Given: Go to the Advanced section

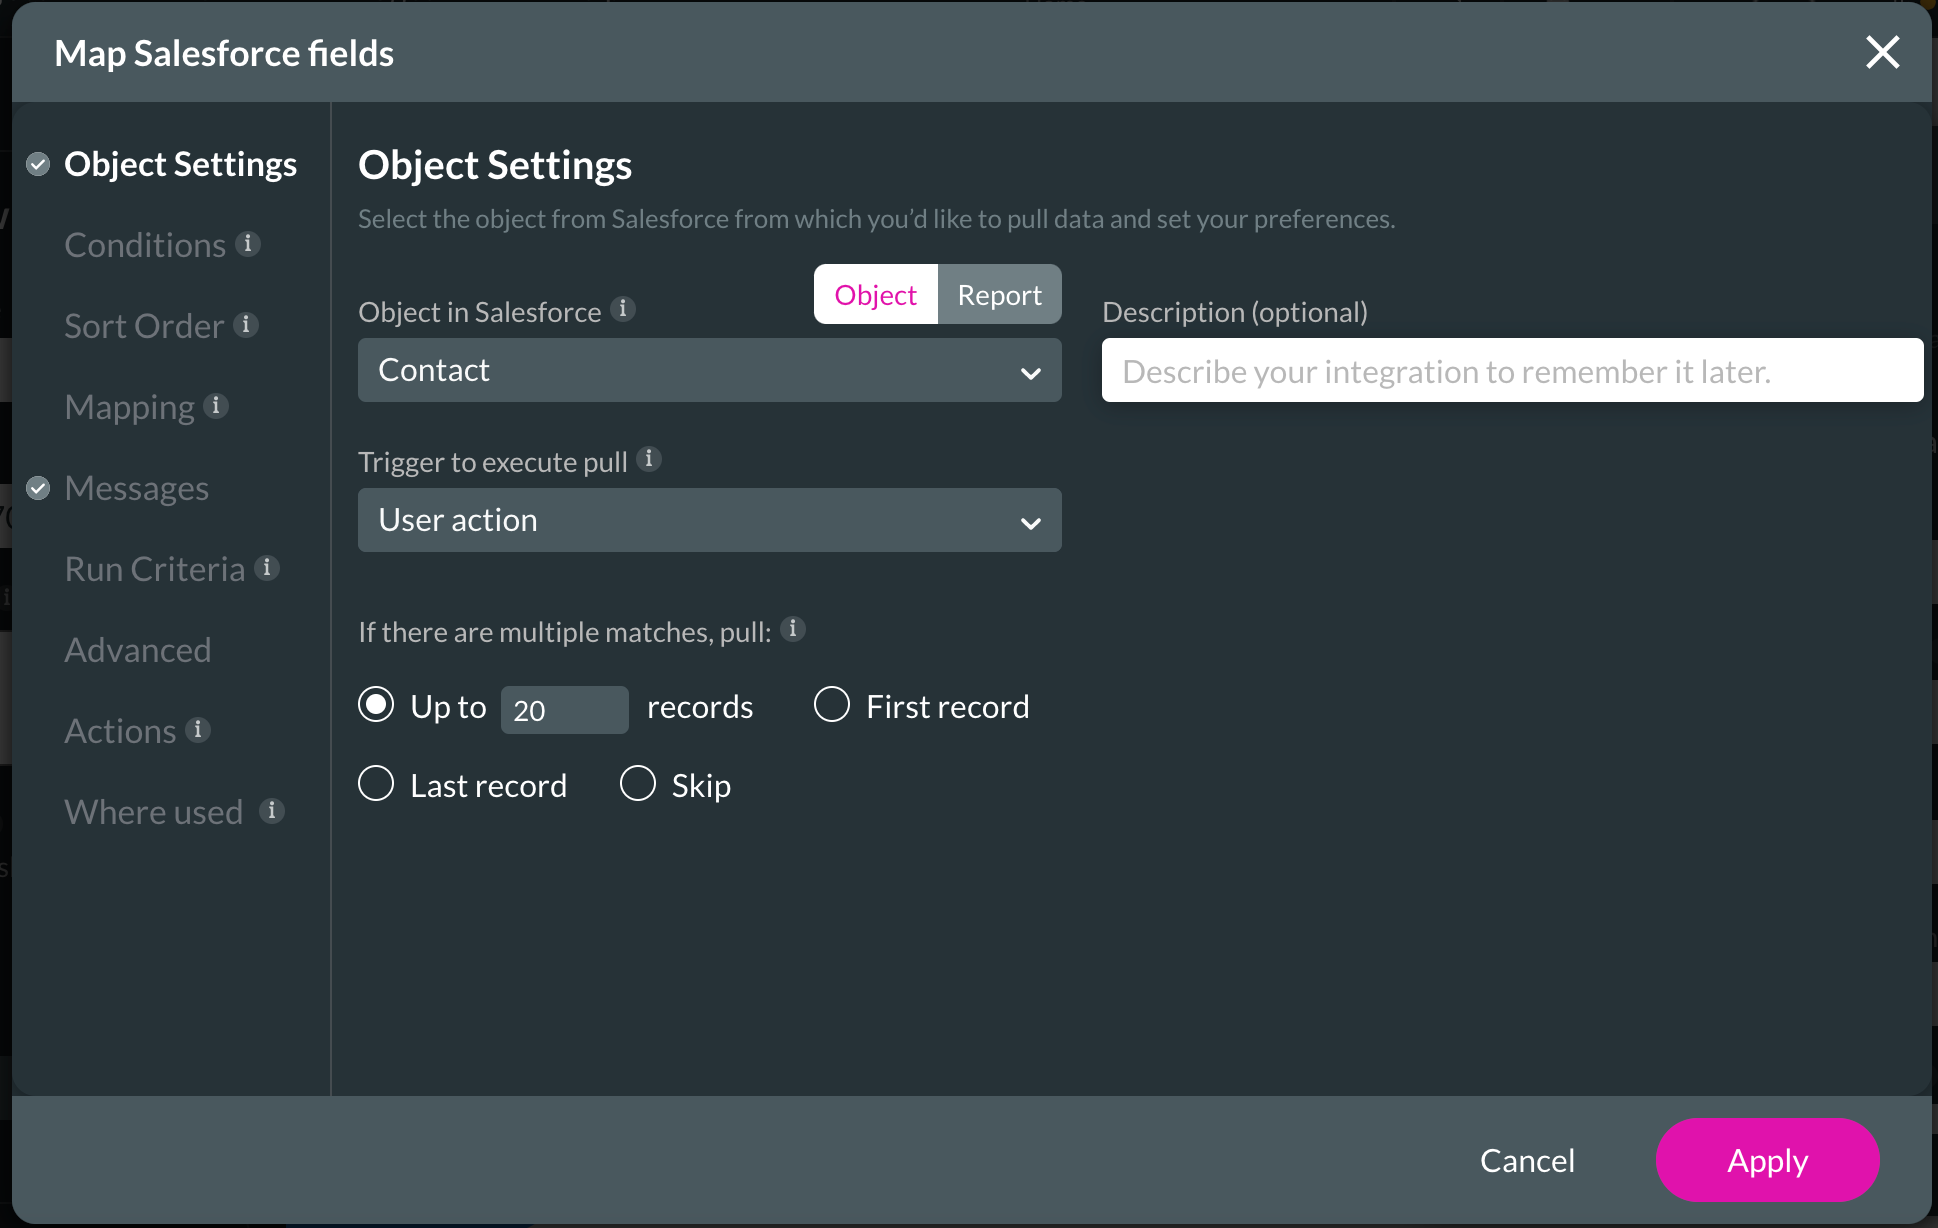Looking at the screenshot, I should [138, 650].
